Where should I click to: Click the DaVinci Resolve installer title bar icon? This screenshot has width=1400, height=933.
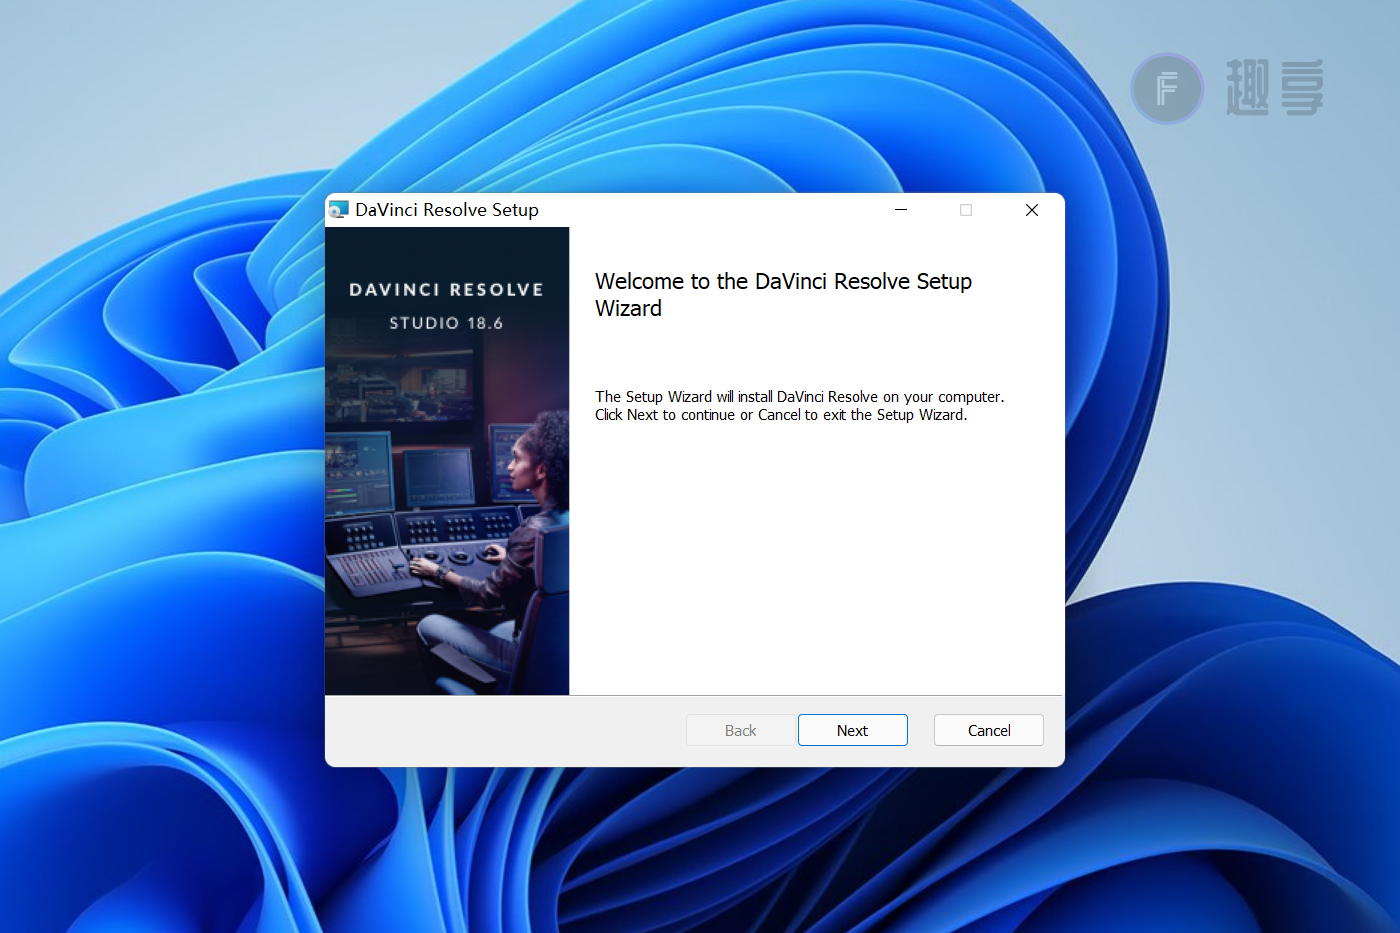[x=339, y=210]
